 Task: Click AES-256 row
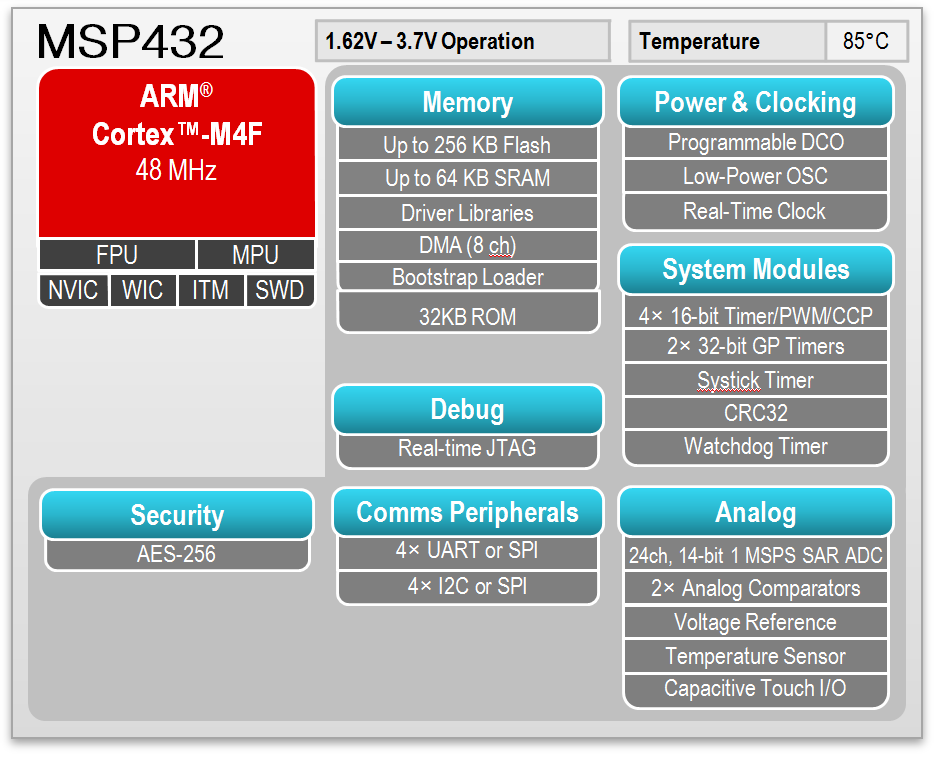[177, 554]
